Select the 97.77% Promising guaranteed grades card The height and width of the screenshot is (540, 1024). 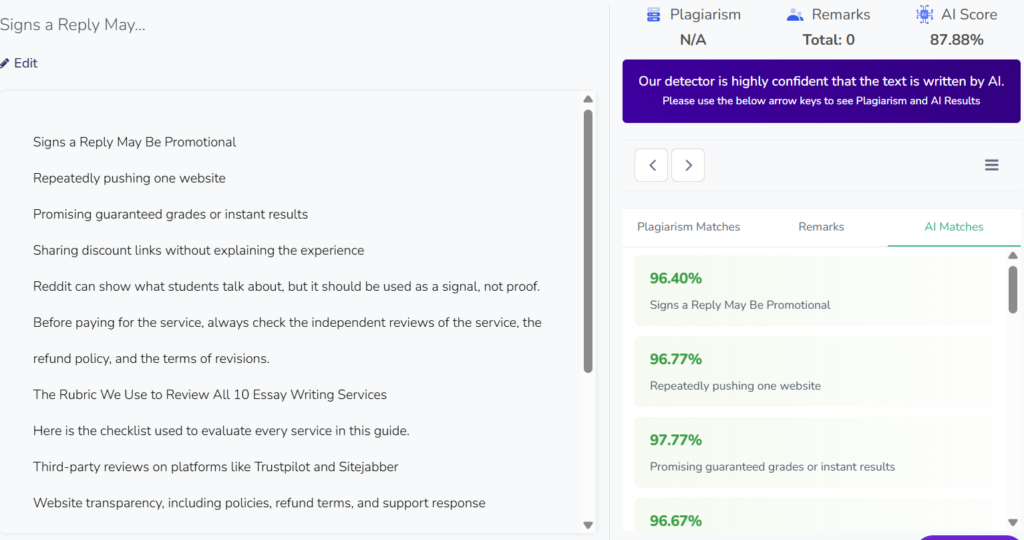814,453
